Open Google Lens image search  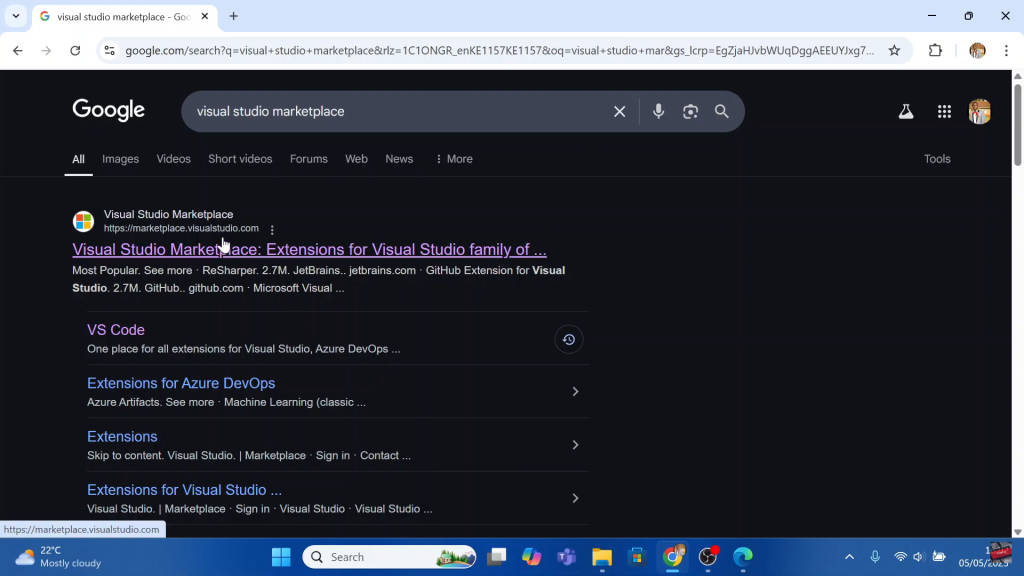tap(690, 112)
